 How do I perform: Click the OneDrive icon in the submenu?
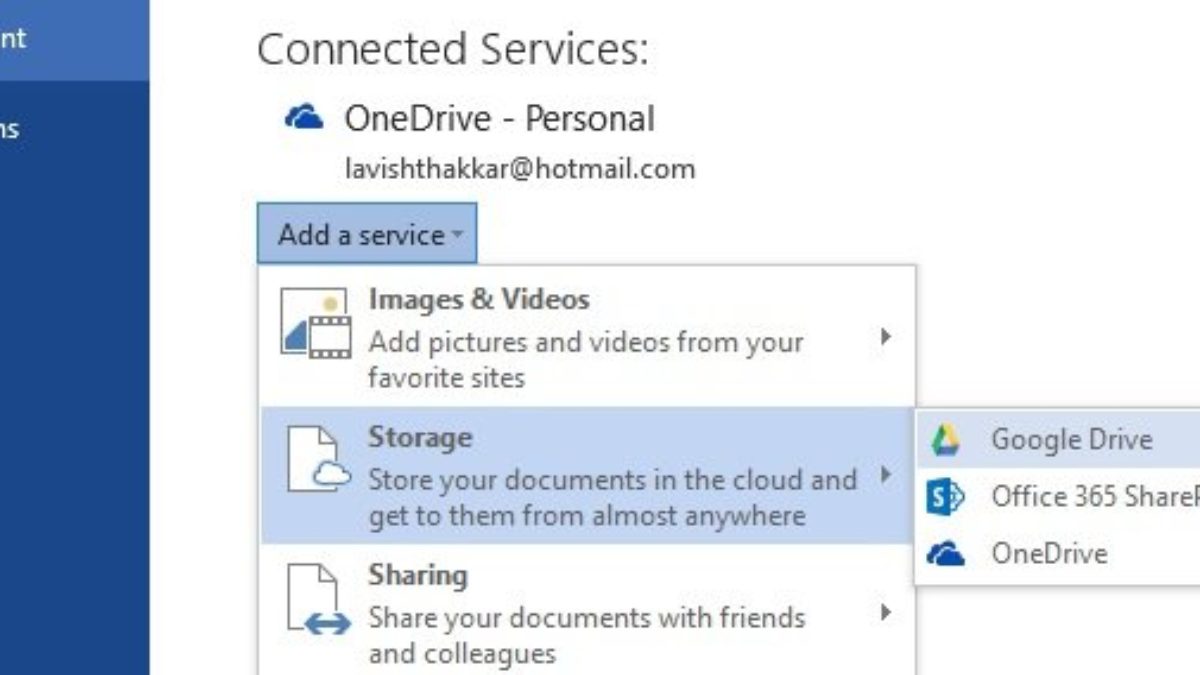945,554
